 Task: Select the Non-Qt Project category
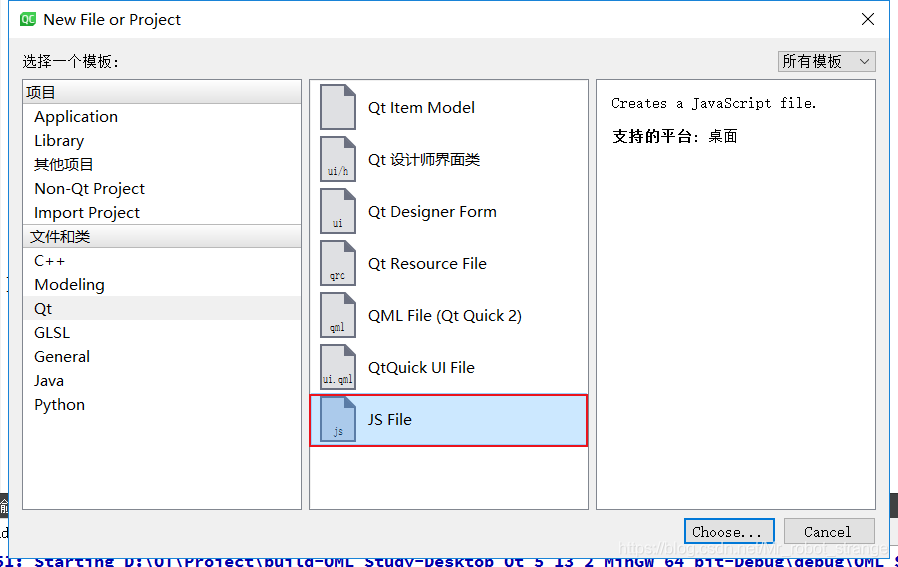click(162, 188)
